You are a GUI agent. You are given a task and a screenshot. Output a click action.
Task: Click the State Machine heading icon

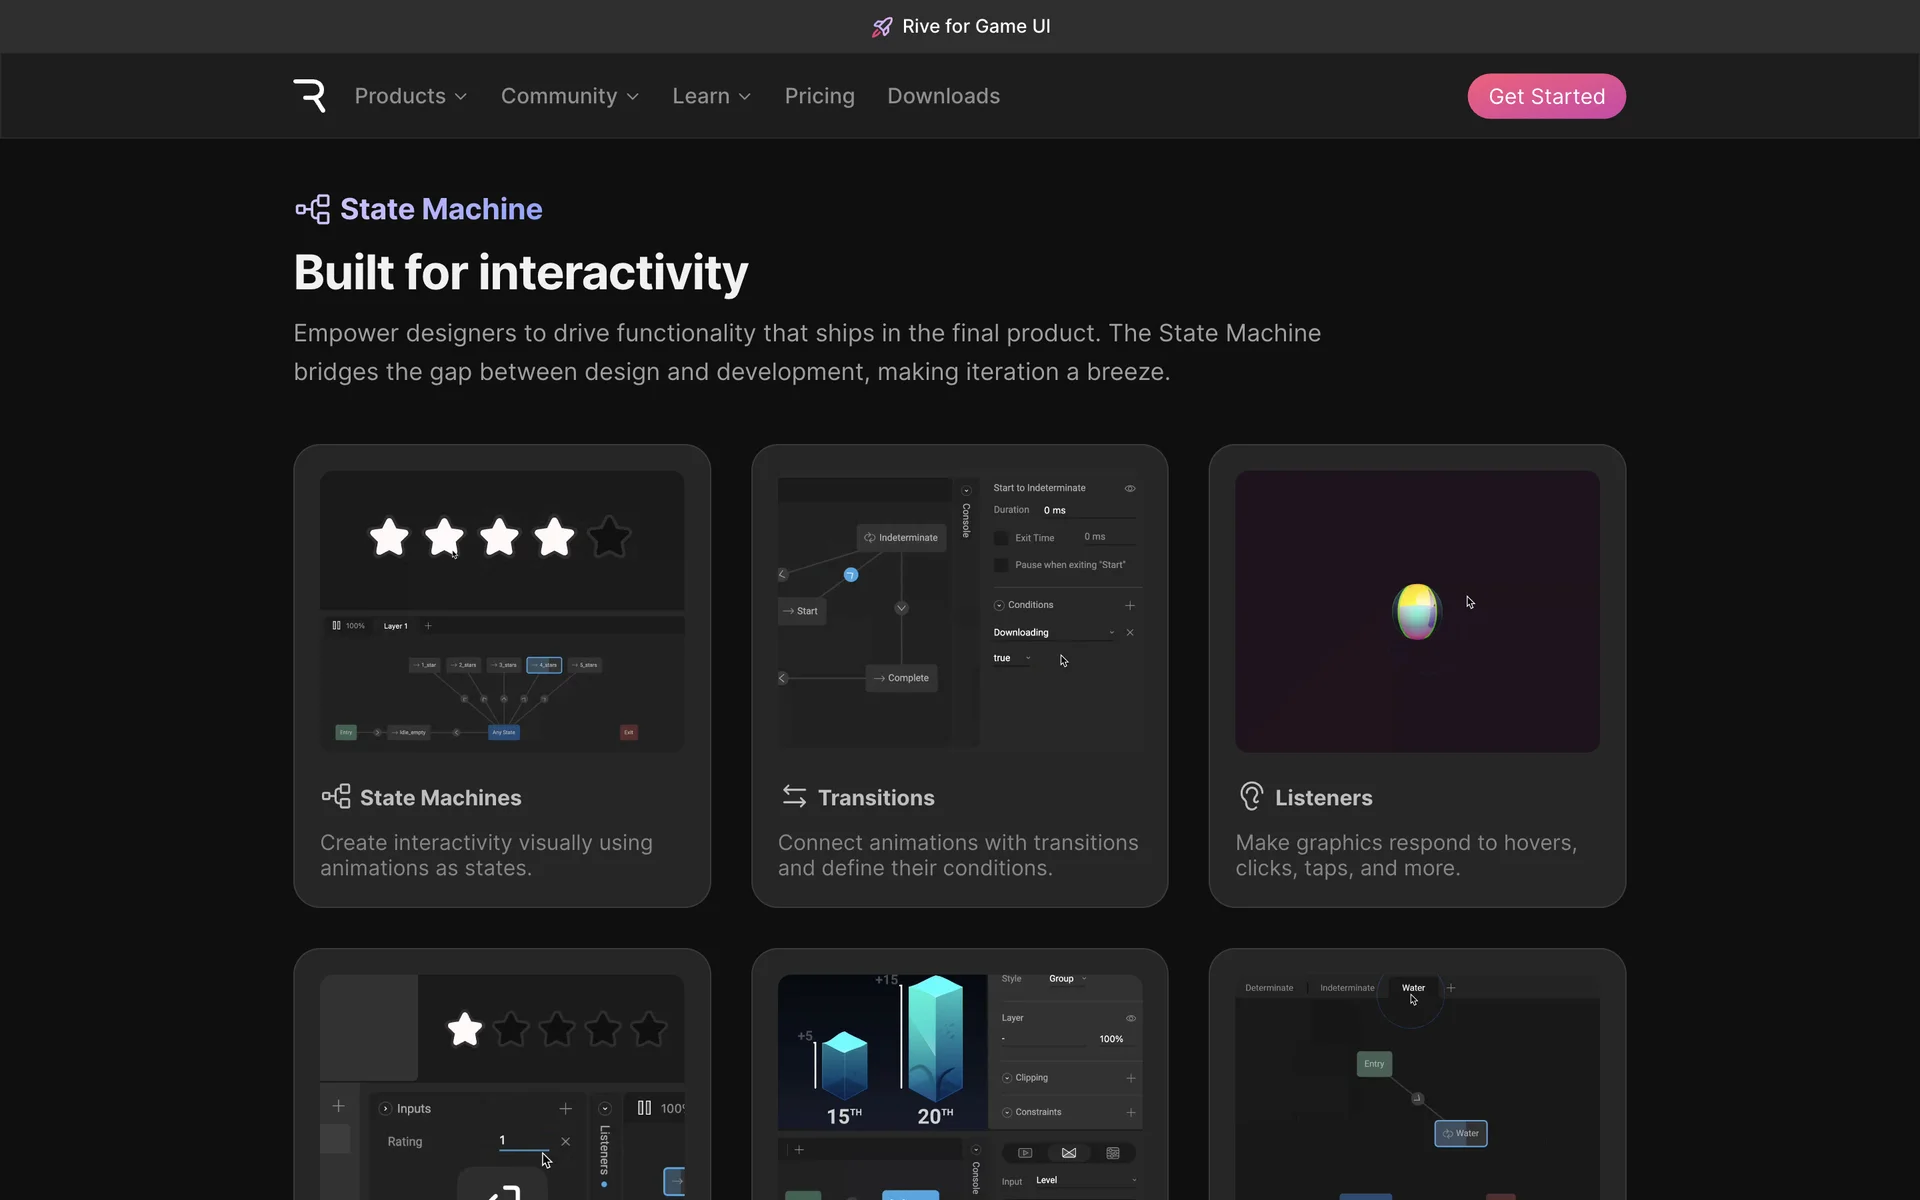[312, 209]
